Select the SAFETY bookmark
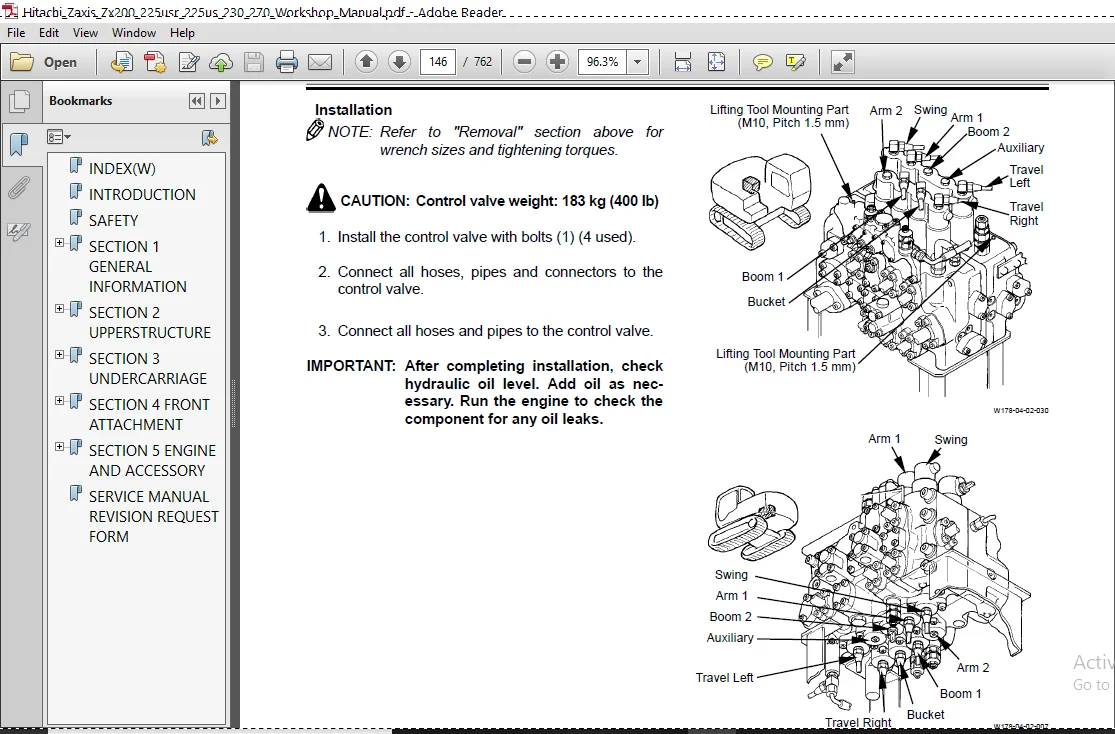Image resolution: width=1115 pixels, height=734 pixels. coord(113,220)
